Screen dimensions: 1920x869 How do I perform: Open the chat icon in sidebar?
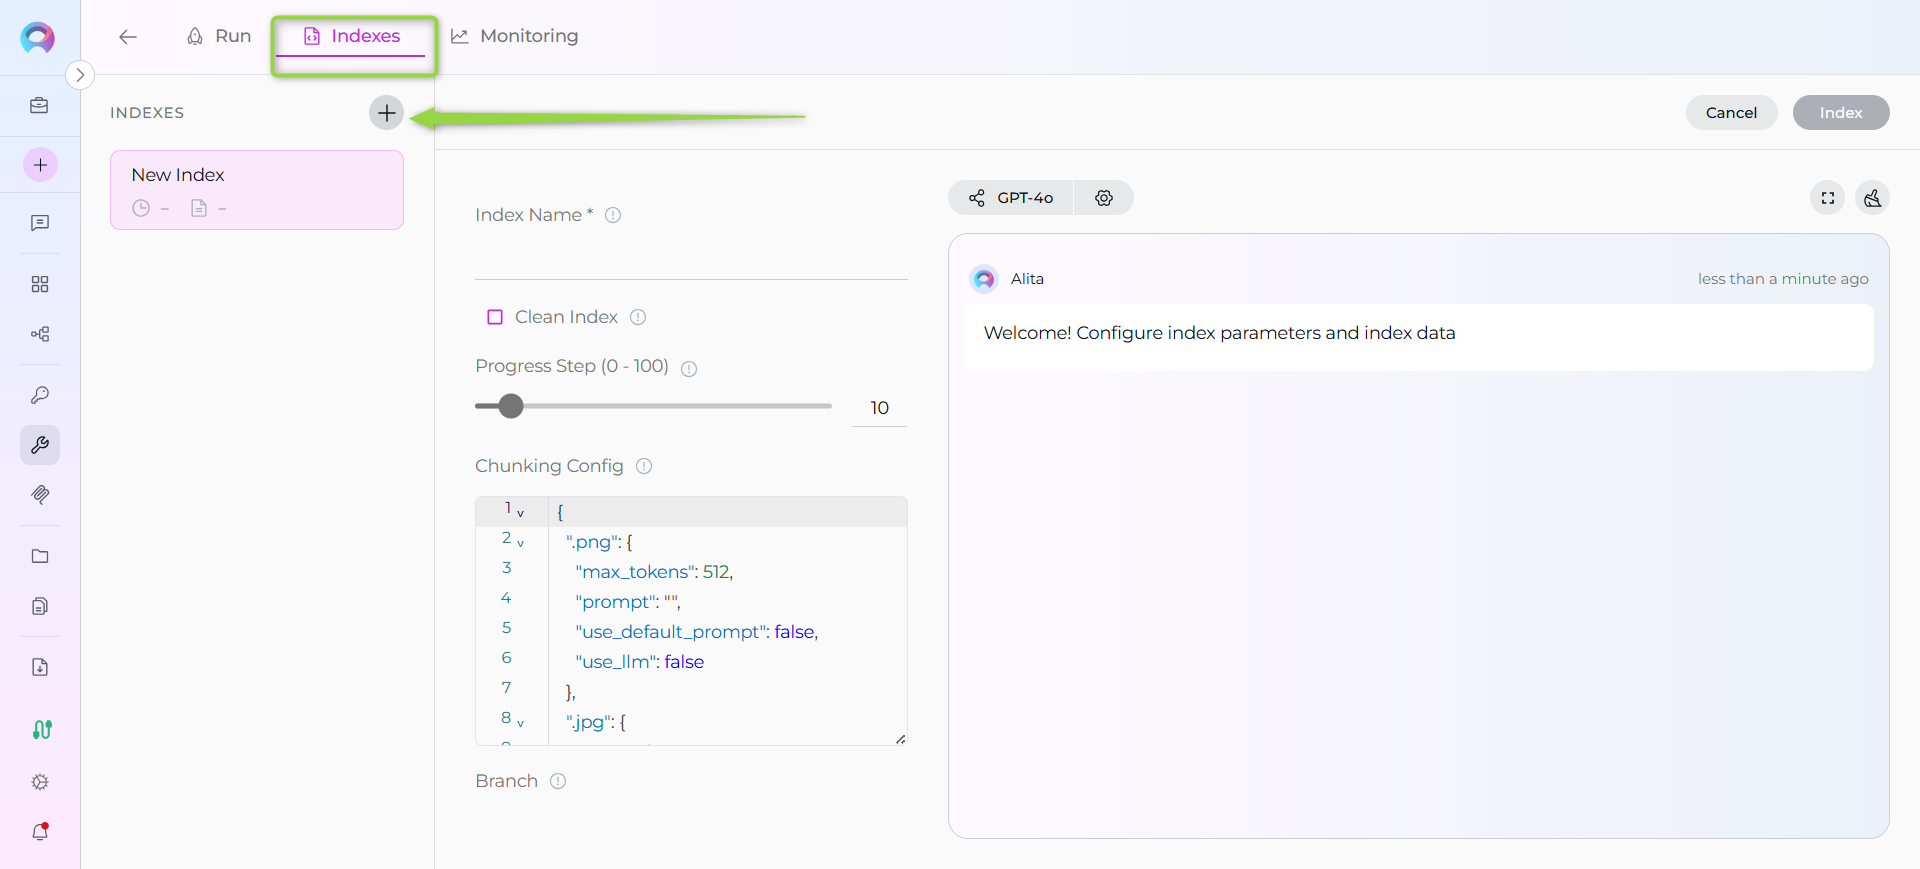click(40, 223)
